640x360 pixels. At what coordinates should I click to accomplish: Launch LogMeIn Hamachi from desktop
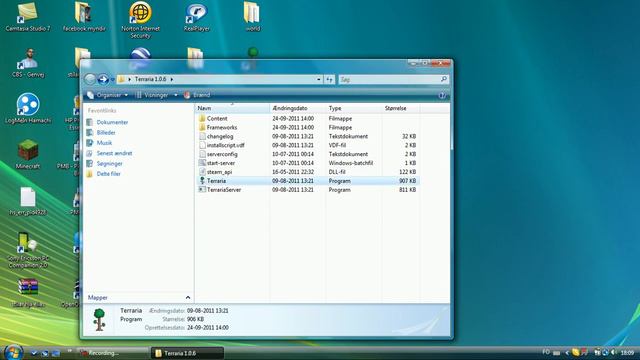tap(28, 108)
